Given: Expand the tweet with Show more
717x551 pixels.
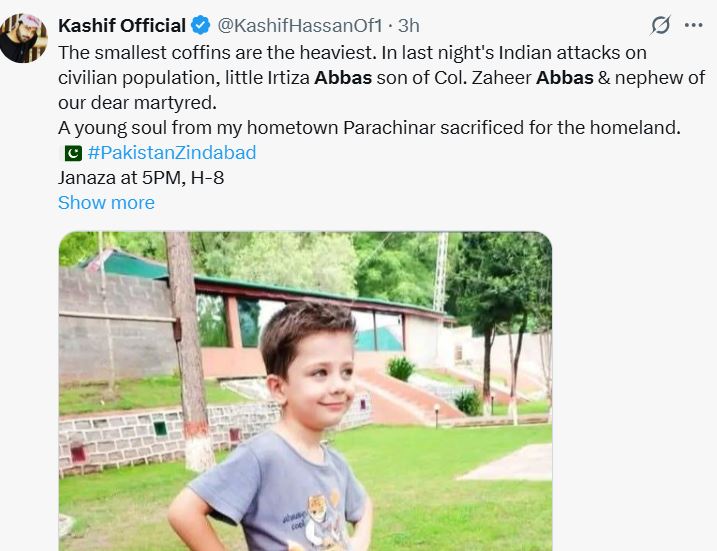Looking at the screenshot, I should click(x=106, y=203).
